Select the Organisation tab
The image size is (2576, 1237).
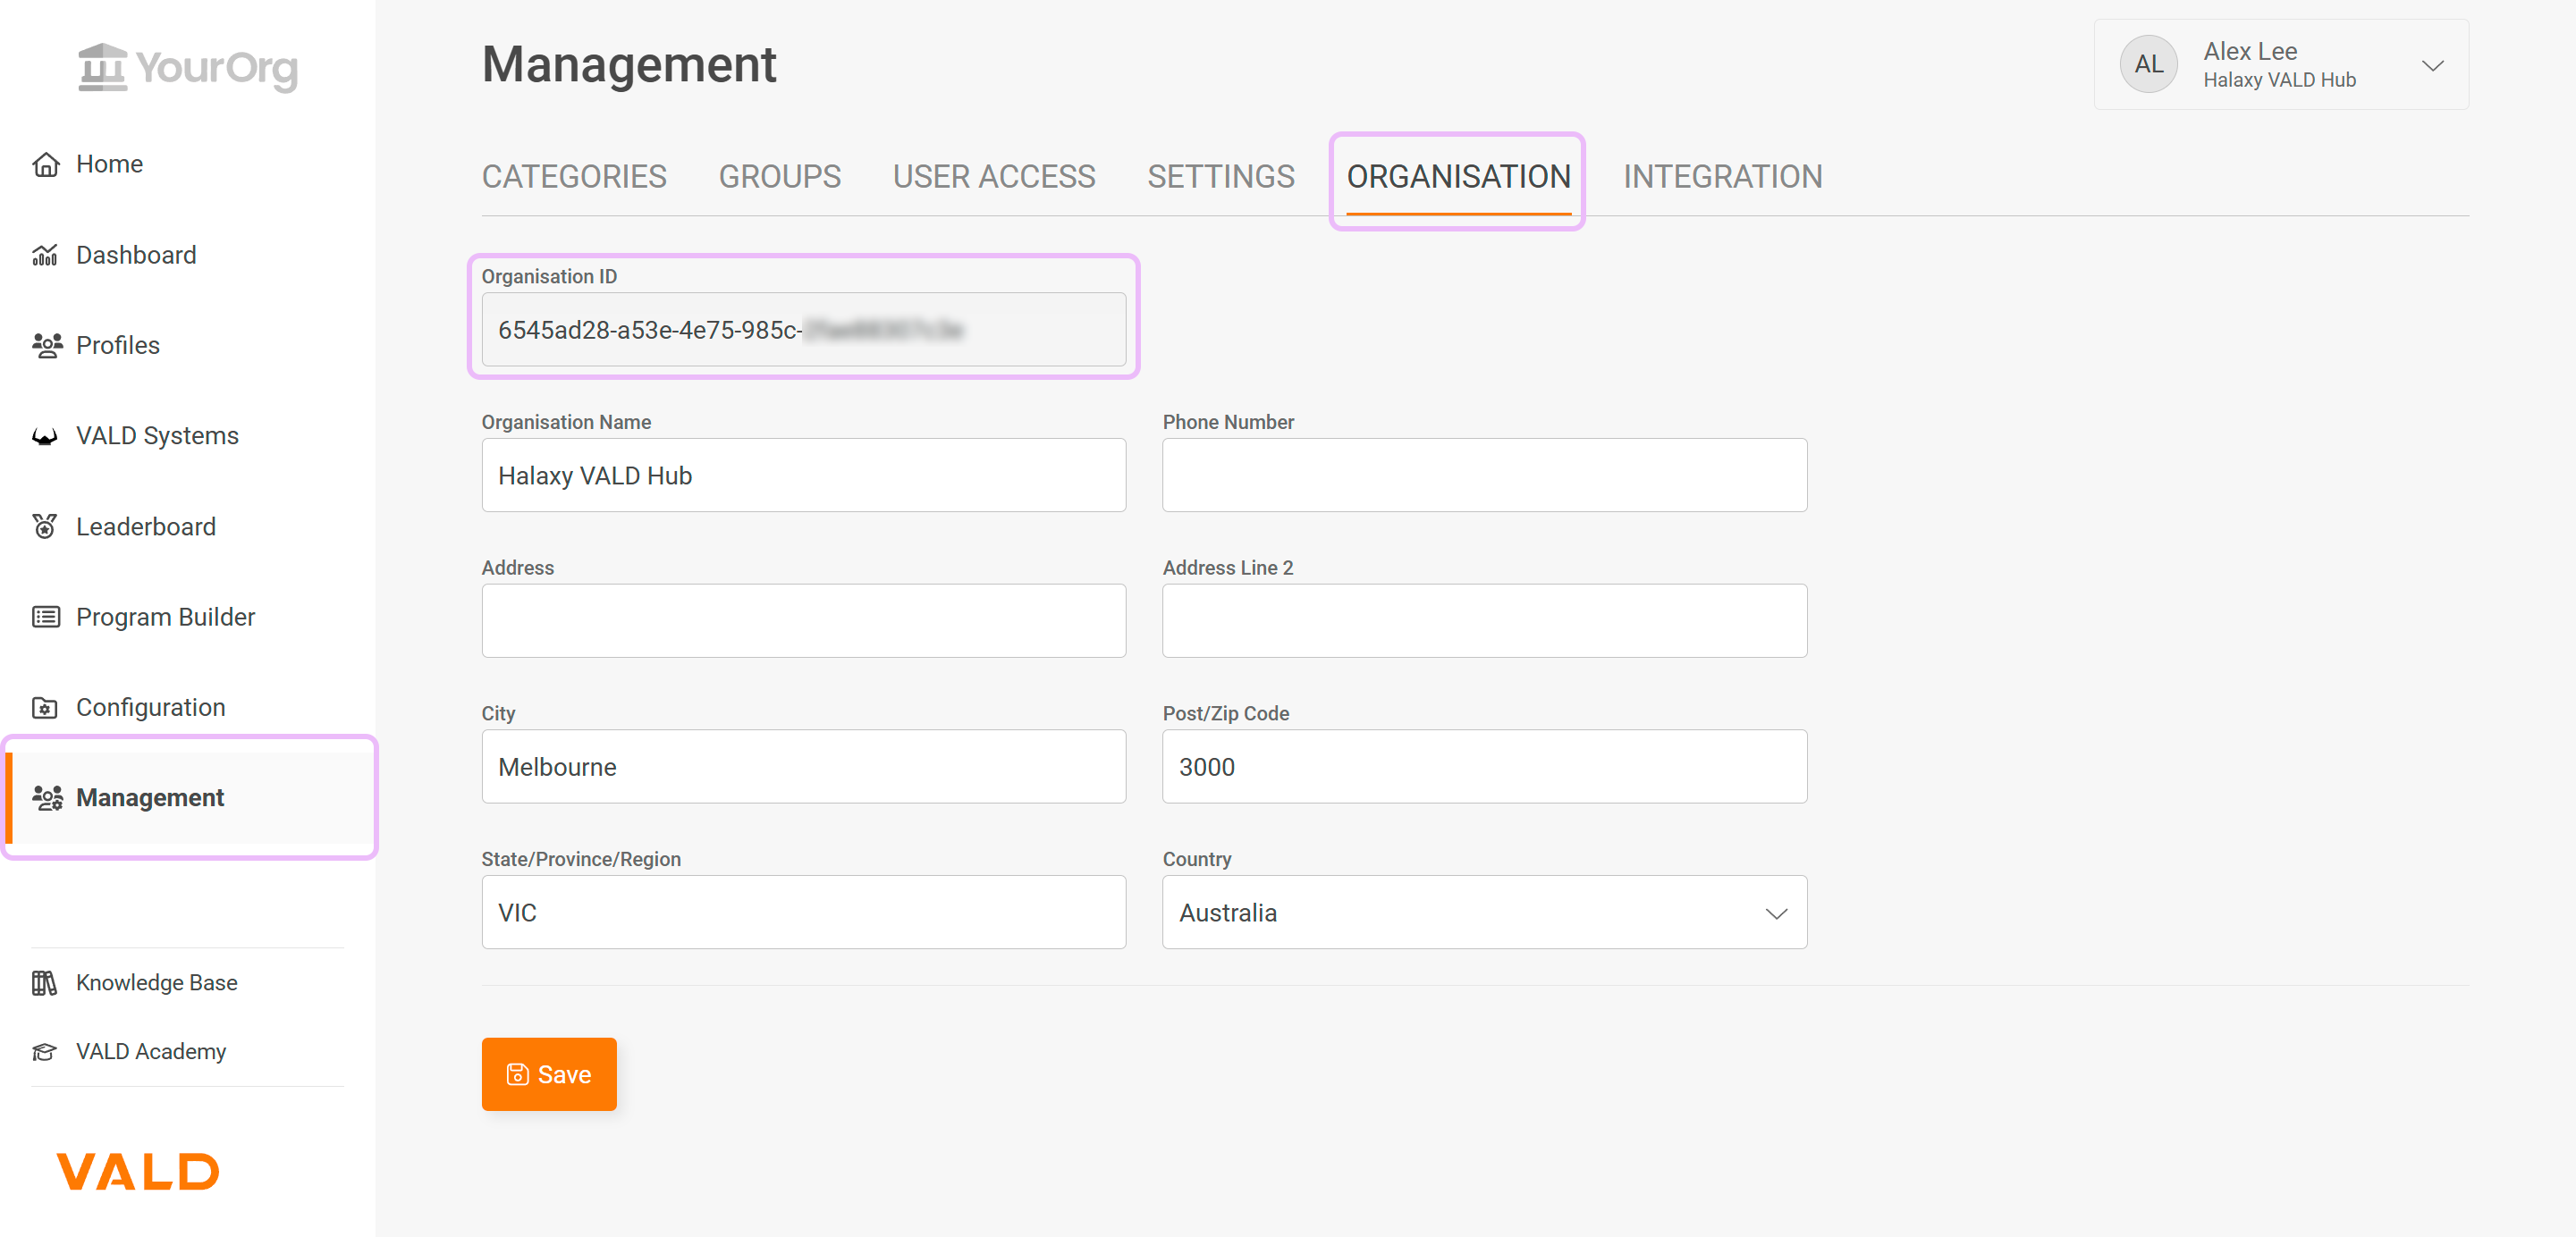tap(1458, 177)
